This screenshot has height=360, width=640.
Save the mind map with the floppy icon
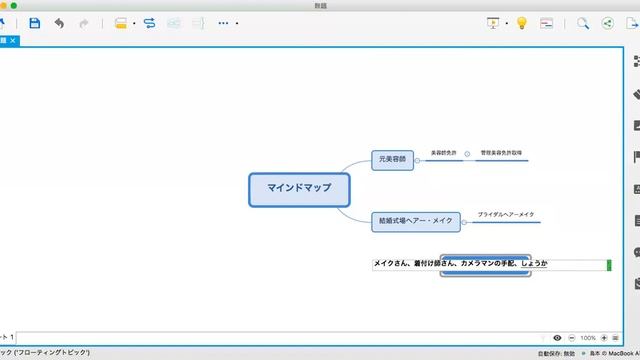[35, 23]
